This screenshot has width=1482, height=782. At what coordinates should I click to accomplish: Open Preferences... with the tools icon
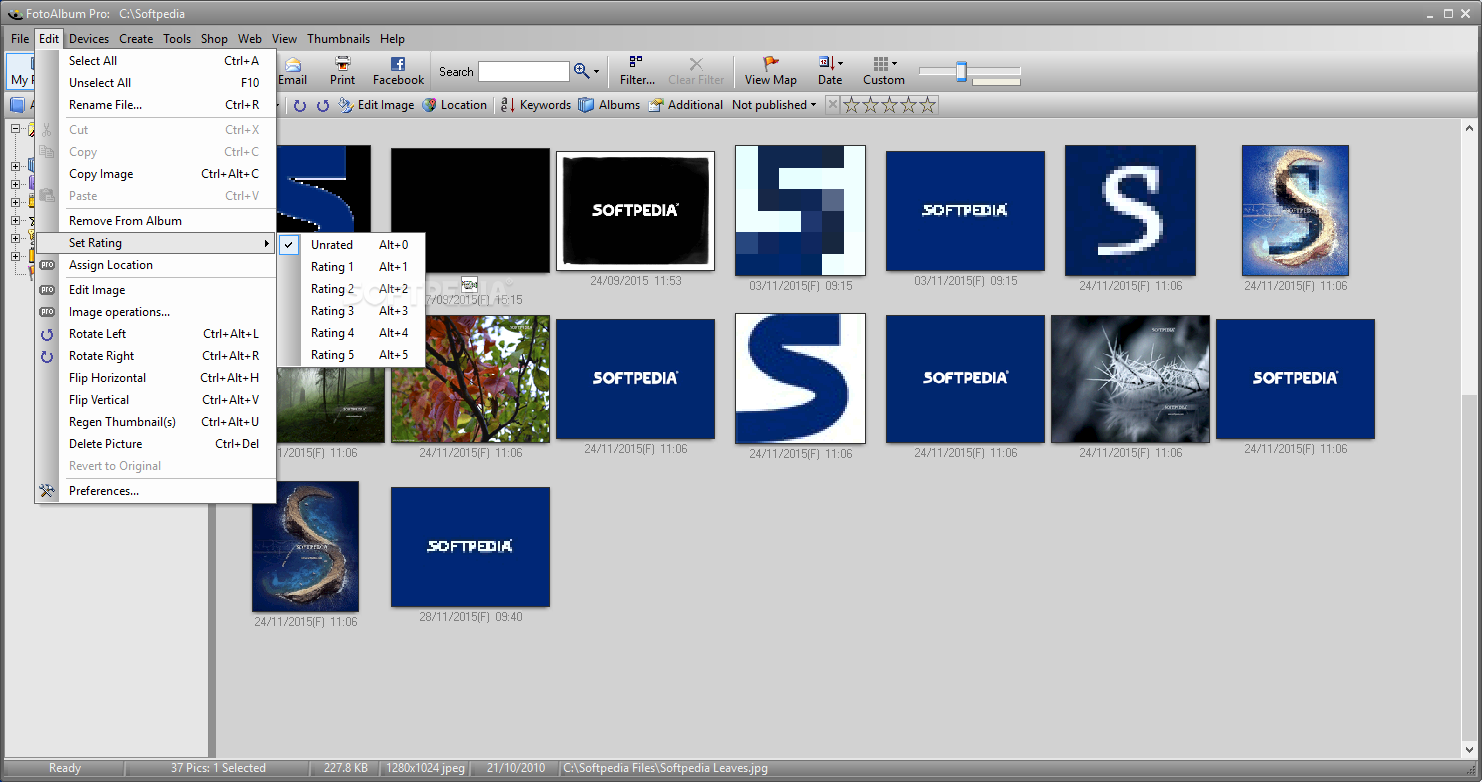tap(155, 491)
